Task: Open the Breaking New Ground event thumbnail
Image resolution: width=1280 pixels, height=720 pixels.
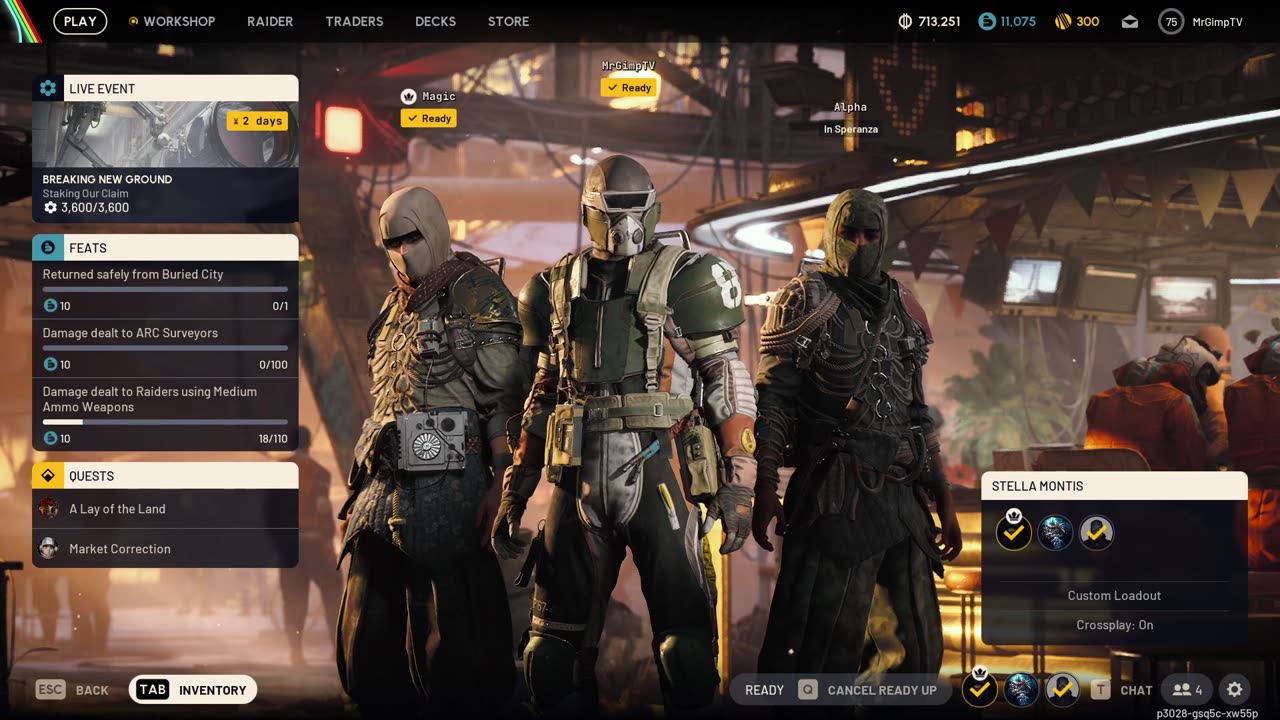Action: [165, 134]
